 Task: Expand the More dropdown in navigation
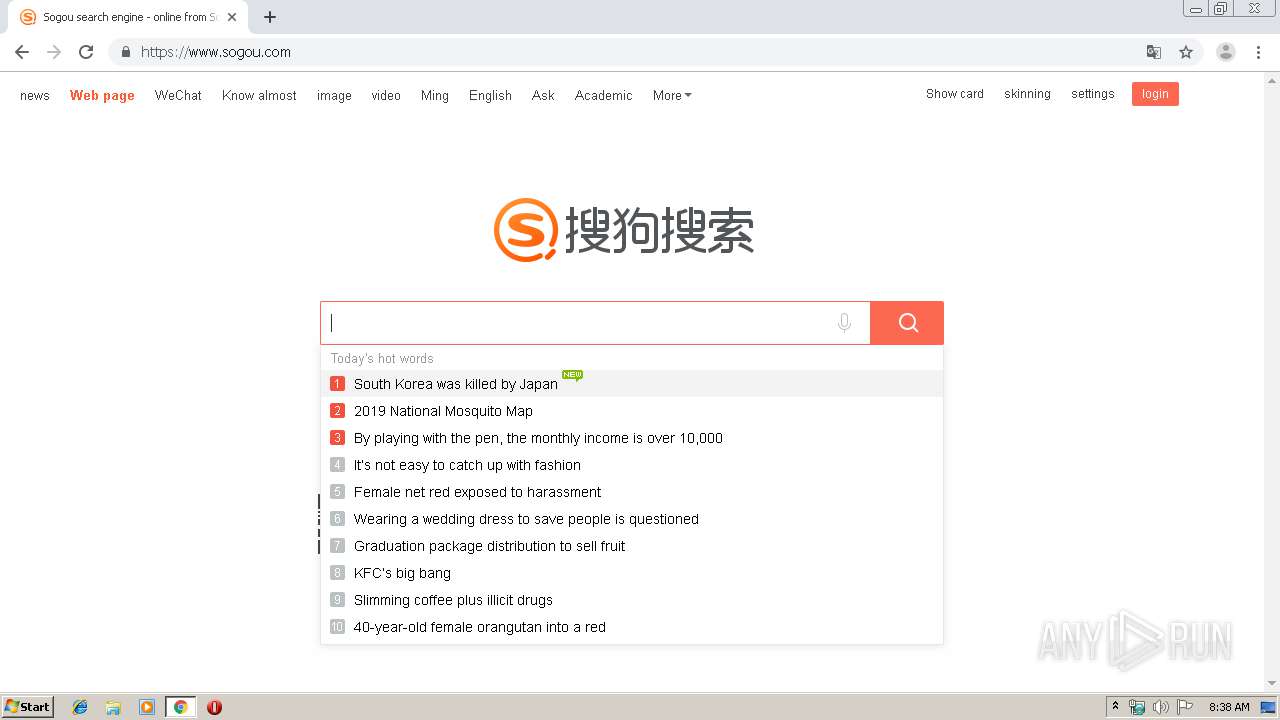pyautogui.click(x=672, y=95)
